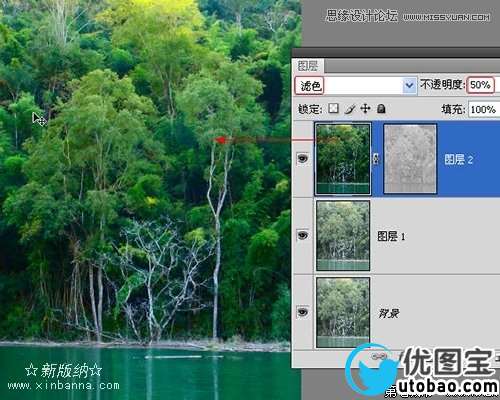500x400 pixels.
Task: Click the 图层 2 layer name
Action: (x=459, y=159)
